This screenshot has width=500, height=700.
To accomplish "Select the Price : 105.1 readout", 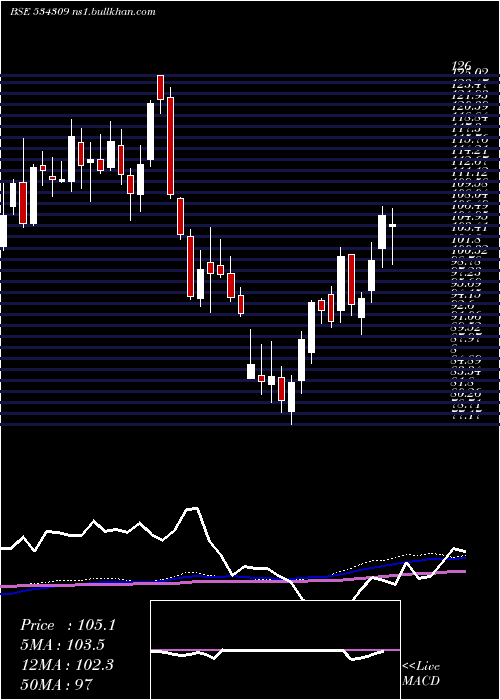I will point(68,625).
